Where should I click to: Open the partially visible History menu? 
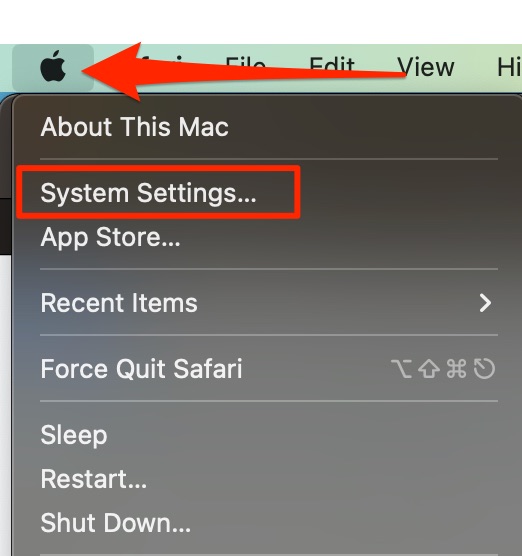(x=509, y=67)
